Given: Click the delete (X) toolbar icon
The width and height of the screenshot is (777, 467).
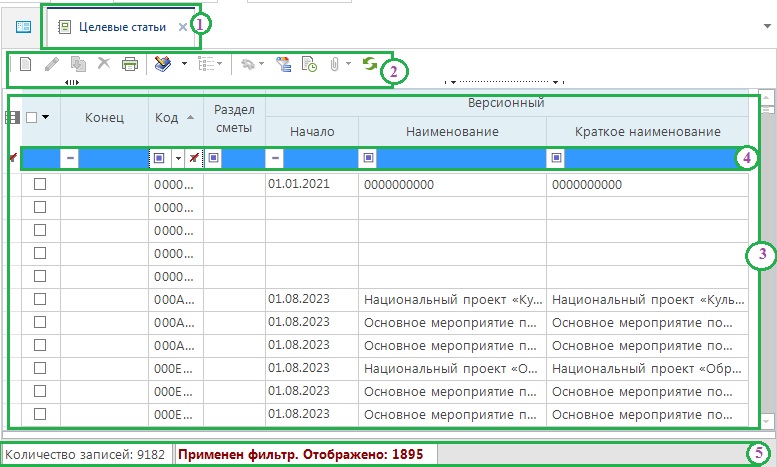Looking at the screenshot, I should click(104, 65).
